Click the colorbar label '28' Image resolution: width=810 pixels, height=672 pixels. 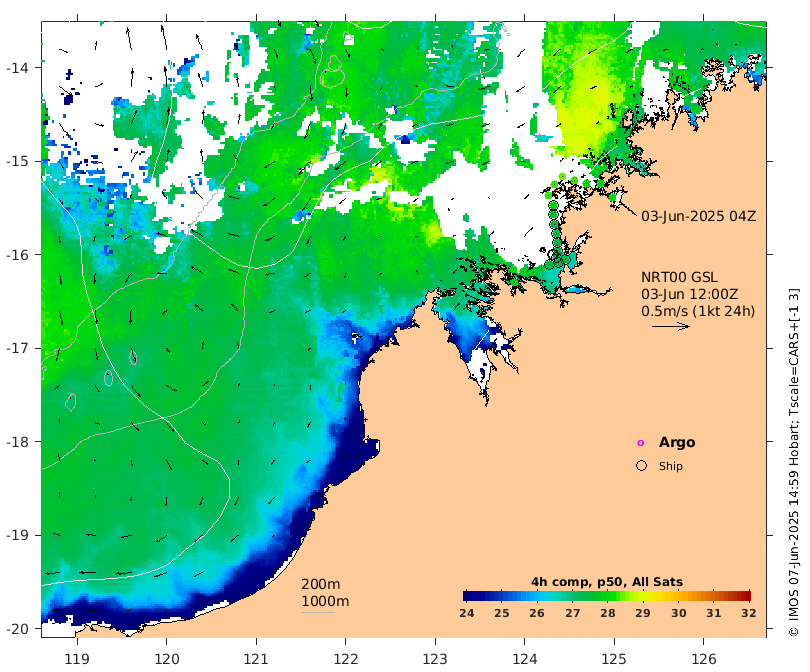click(x=608, y=613)
